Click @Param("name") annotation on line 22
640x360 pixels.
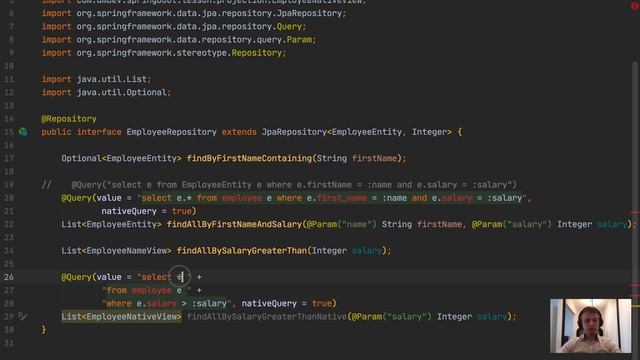pyautogui.click(x=342, y=224)
